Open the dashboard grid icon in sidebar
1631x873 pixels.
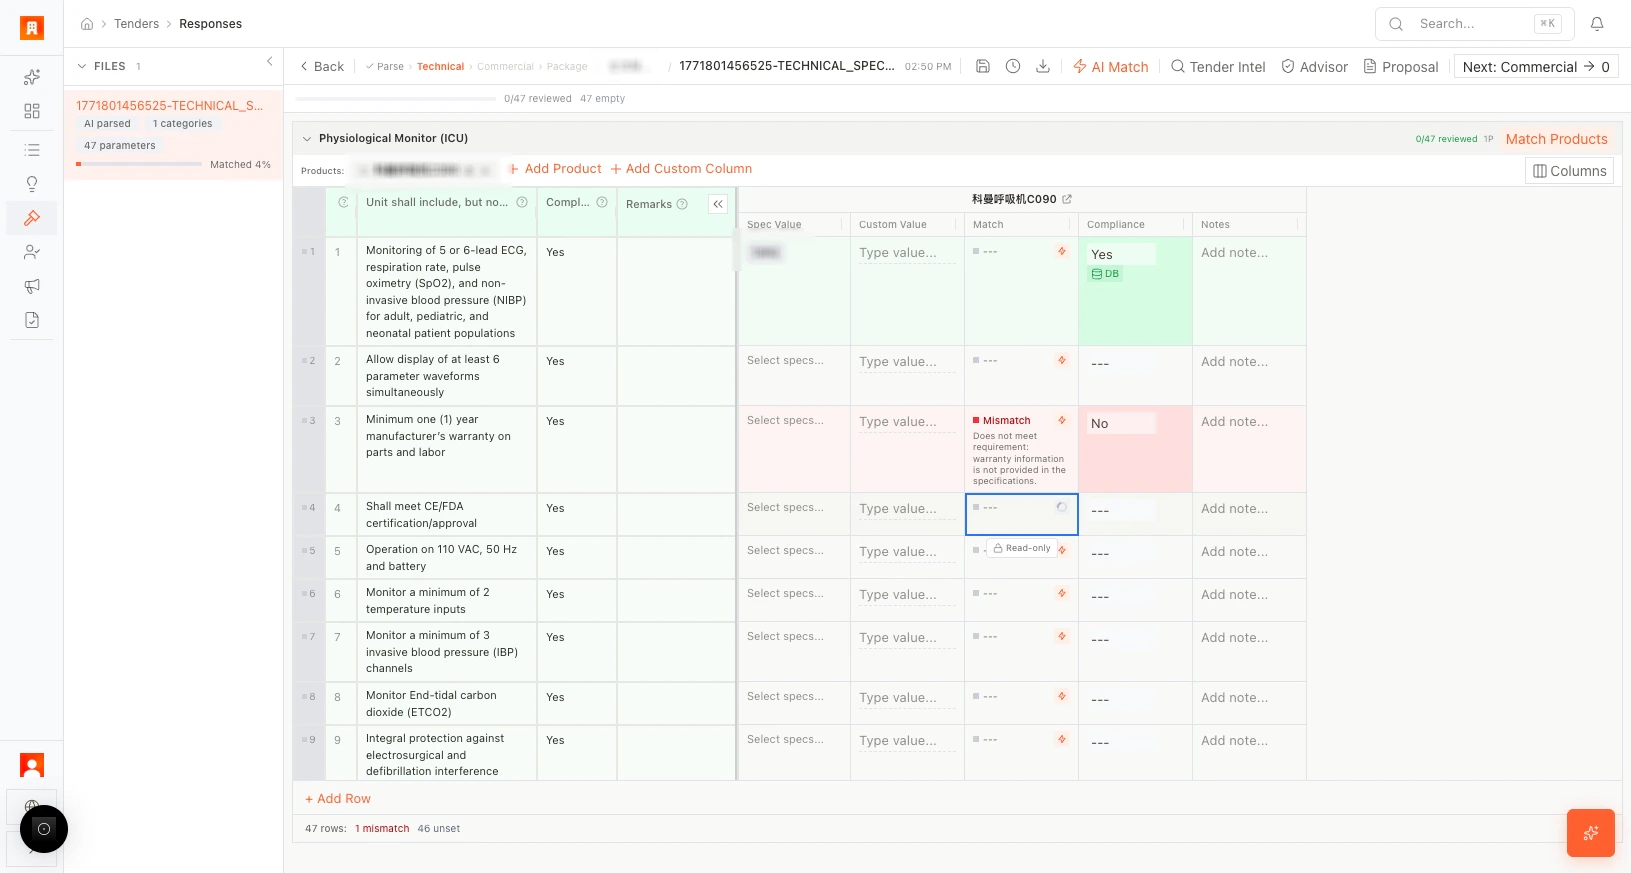pyautogui.click(x=32, y=111)
